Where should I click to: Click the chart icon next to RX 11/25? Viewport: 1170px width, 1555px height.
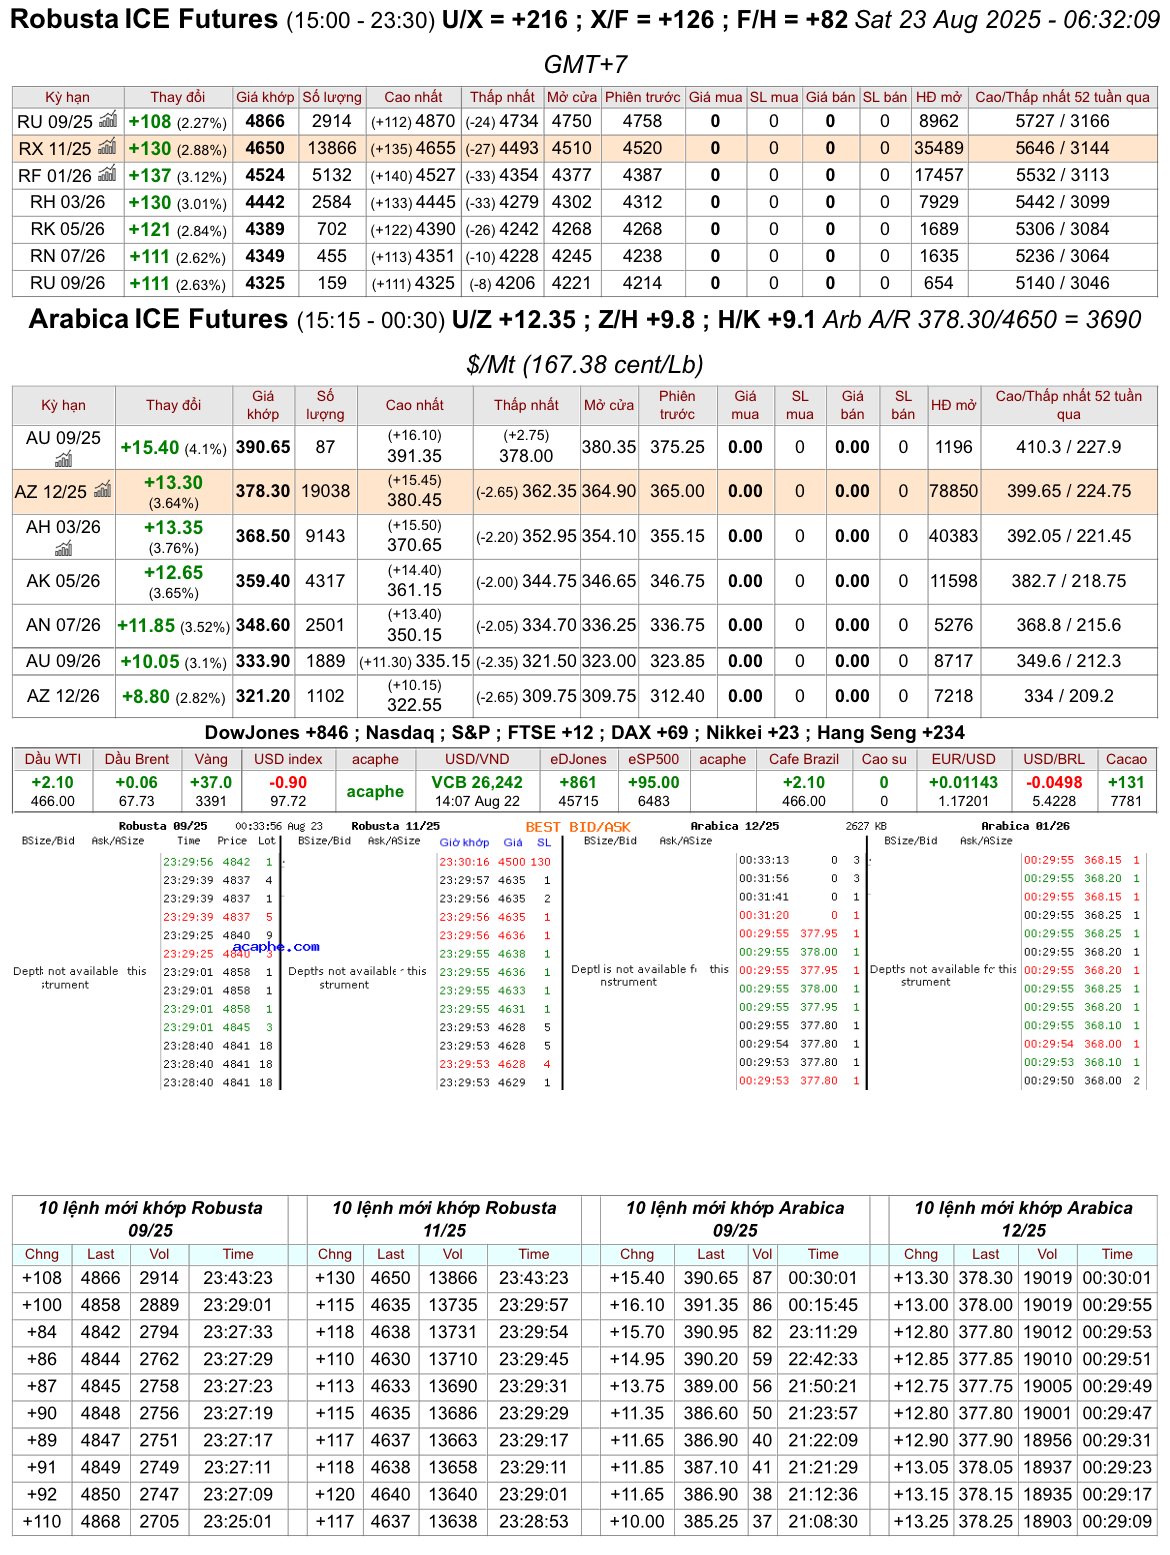[x=108, y=147]
